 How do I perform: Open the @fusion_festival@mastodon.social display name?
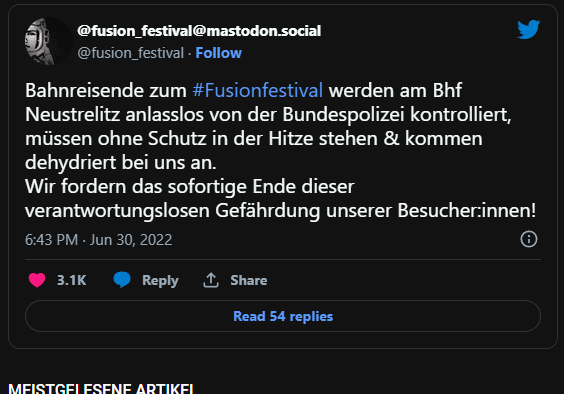pos(199,31)
